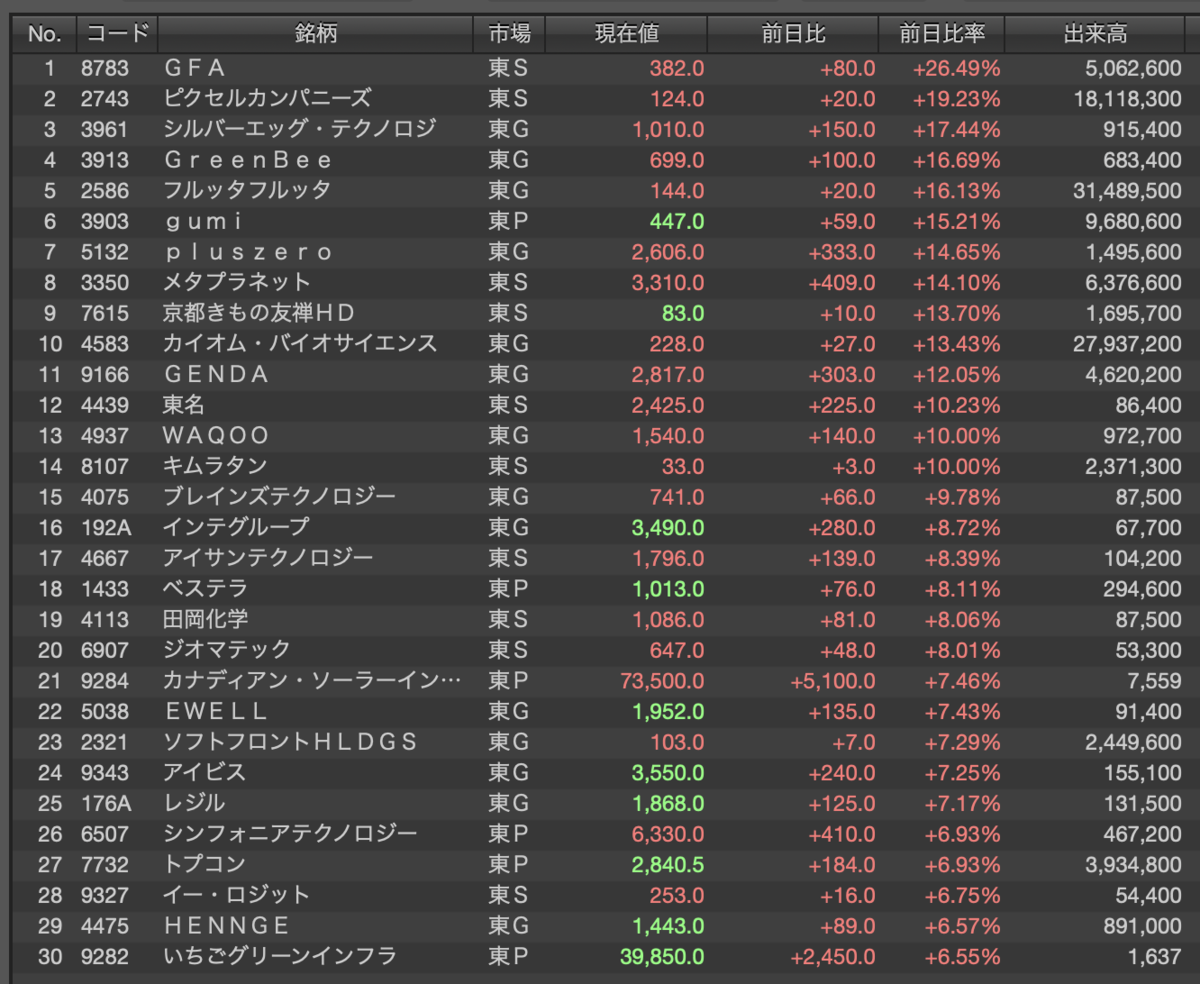This screenshot has width=1200, height=984.
Task: Click the コード column header
Action: click(116, 34)
